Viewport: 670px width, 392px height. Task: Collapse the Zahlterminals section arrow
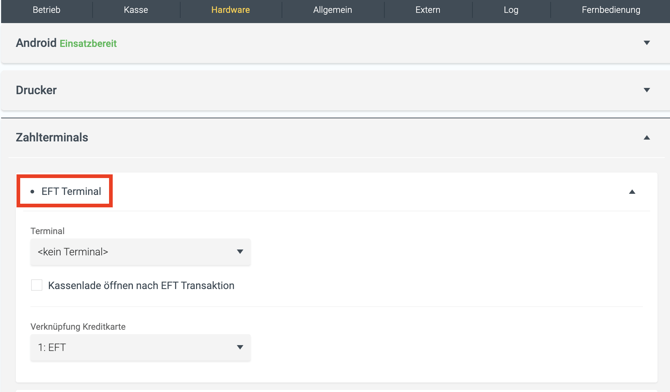click(646, 137)
